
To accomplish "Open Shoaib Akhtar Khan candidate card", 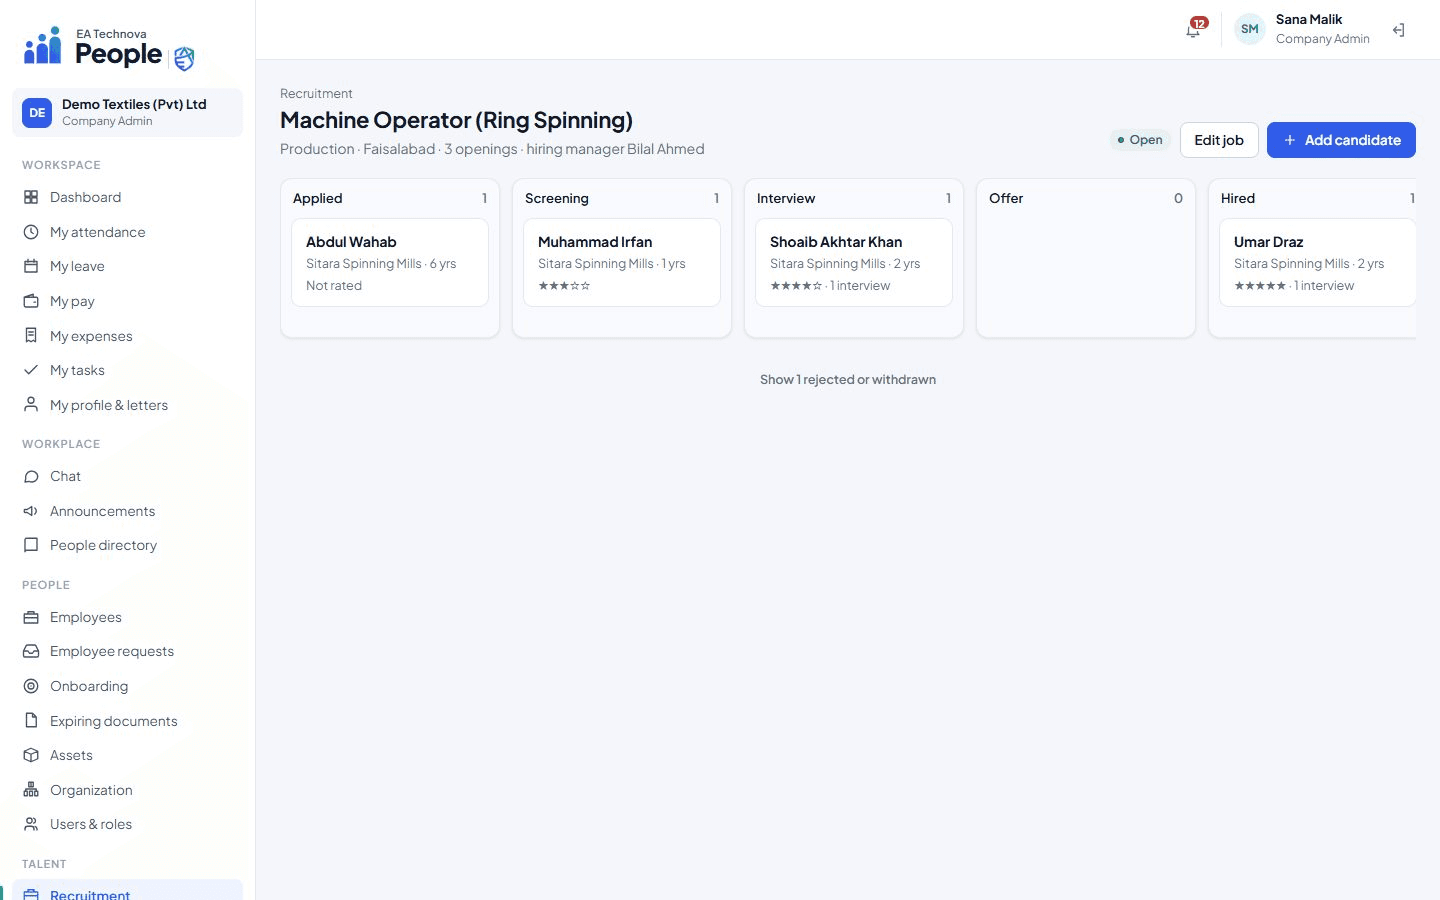I will pos(854,263).
